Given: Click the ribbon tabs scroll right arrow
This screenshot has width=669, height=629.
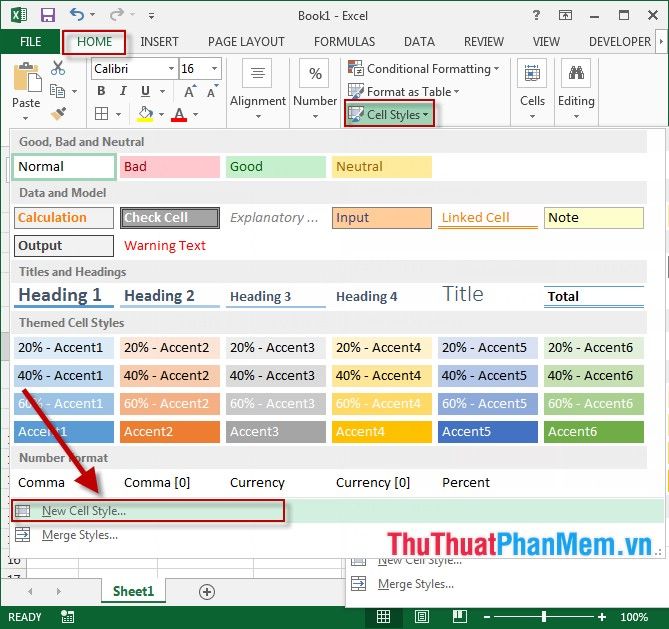Looking at the screenshot, I should pyautogui.click(x=661, y=42).
